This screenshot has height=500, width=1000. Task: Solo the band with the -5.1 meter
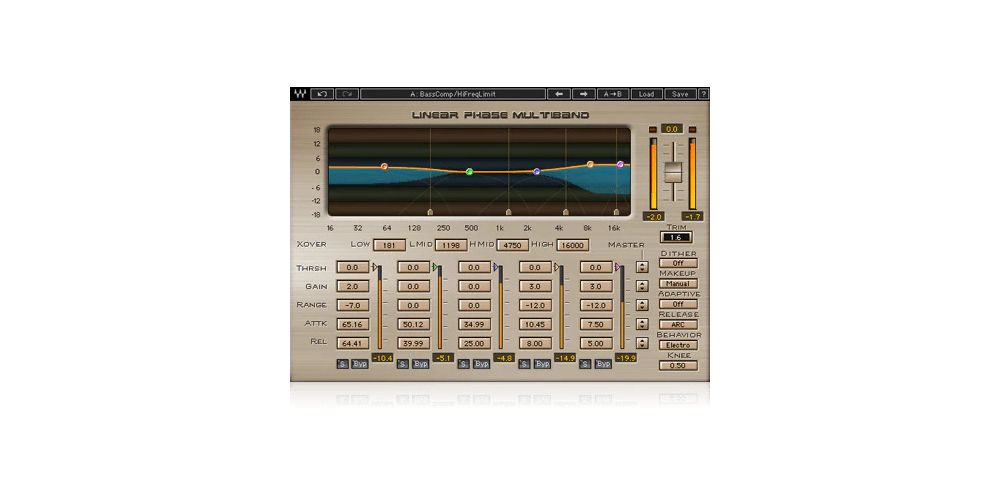(x=403, y=364)
